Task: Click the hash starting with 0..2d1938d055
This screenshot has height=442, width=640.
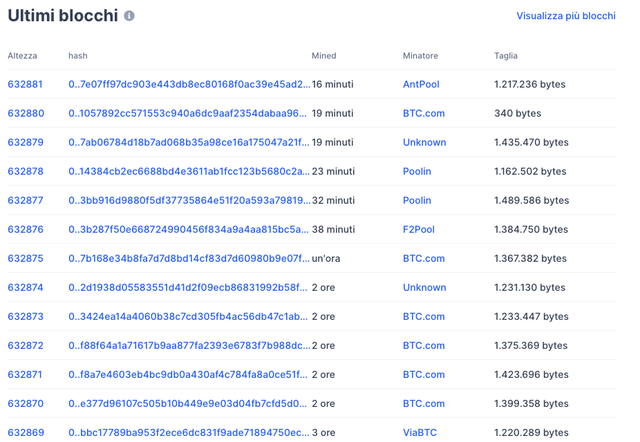Action: 188,287
